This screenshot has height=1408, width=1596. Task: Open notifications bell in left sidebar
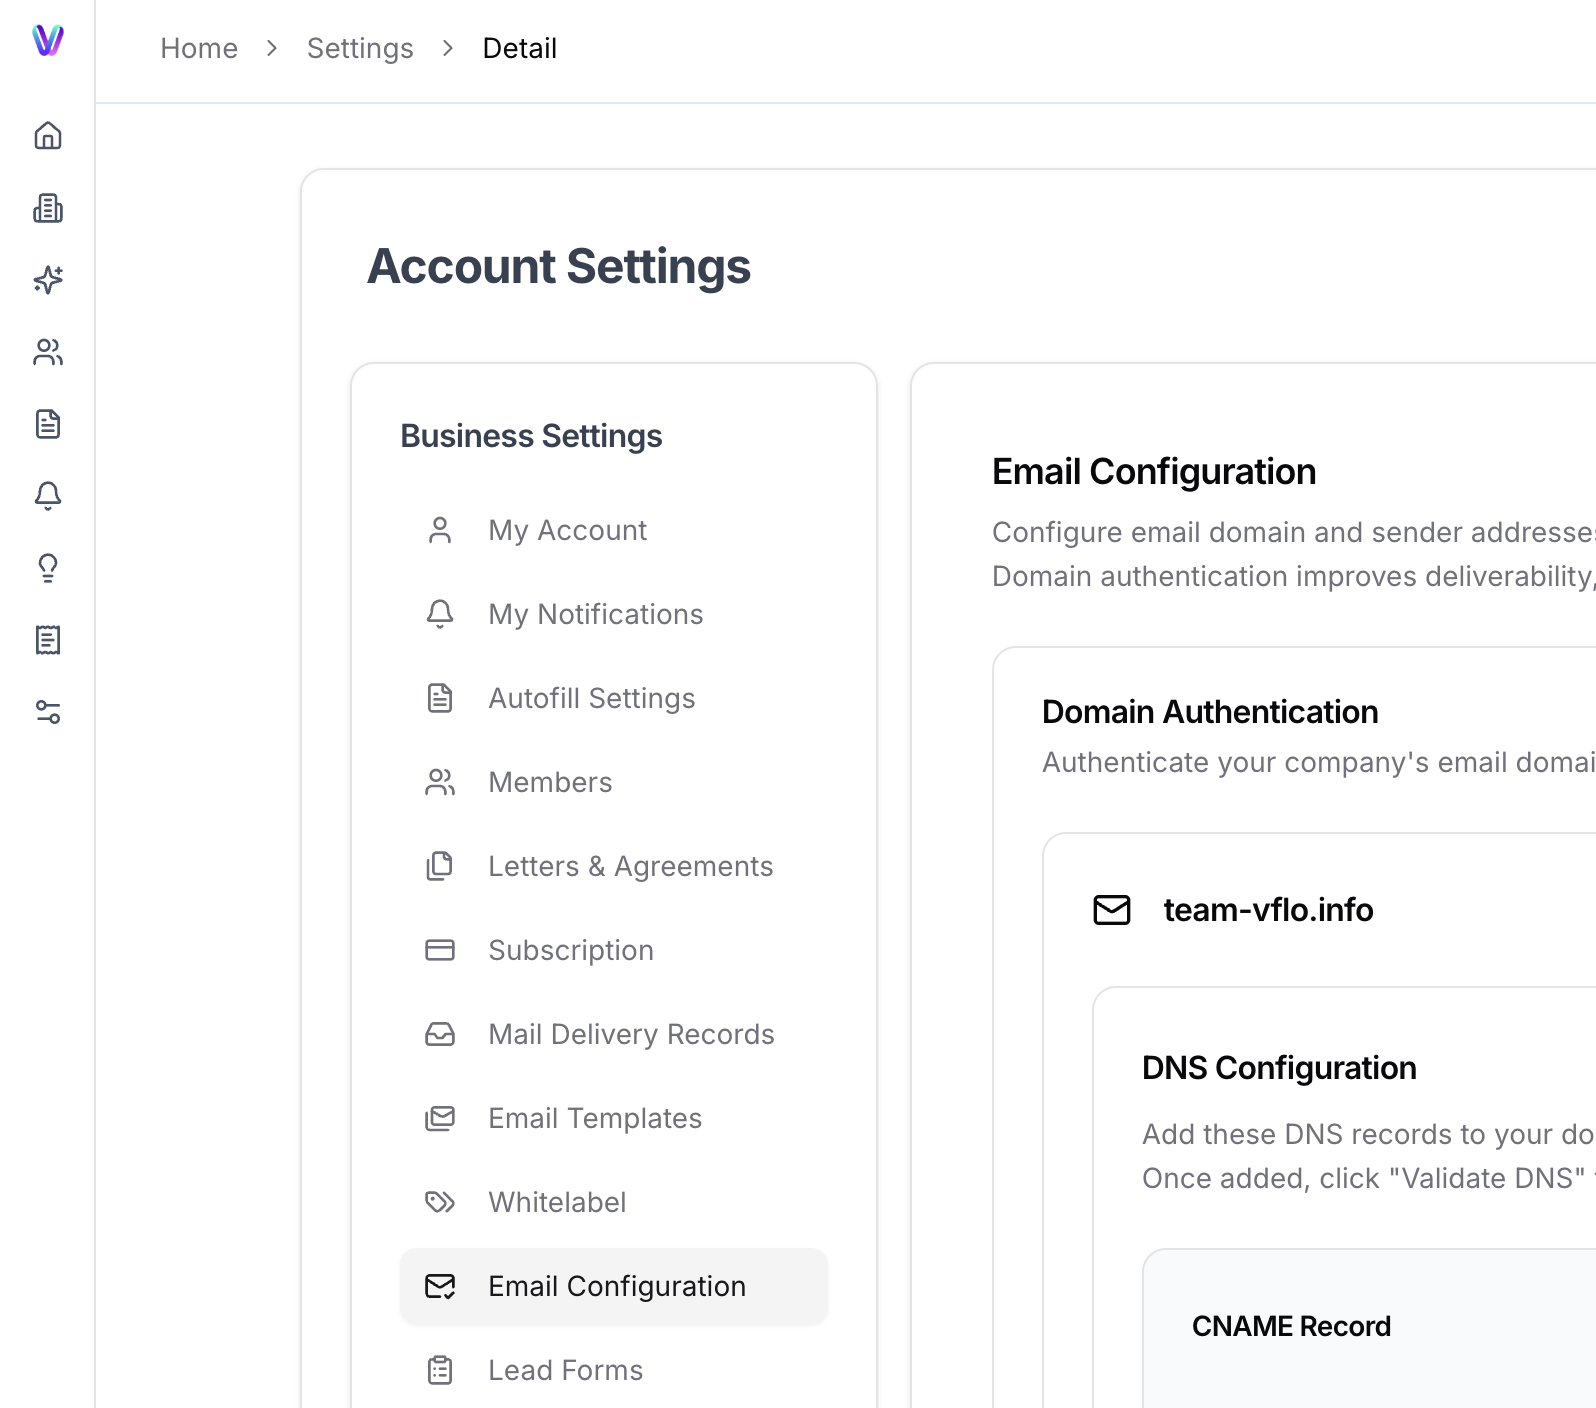pos(48,496)
